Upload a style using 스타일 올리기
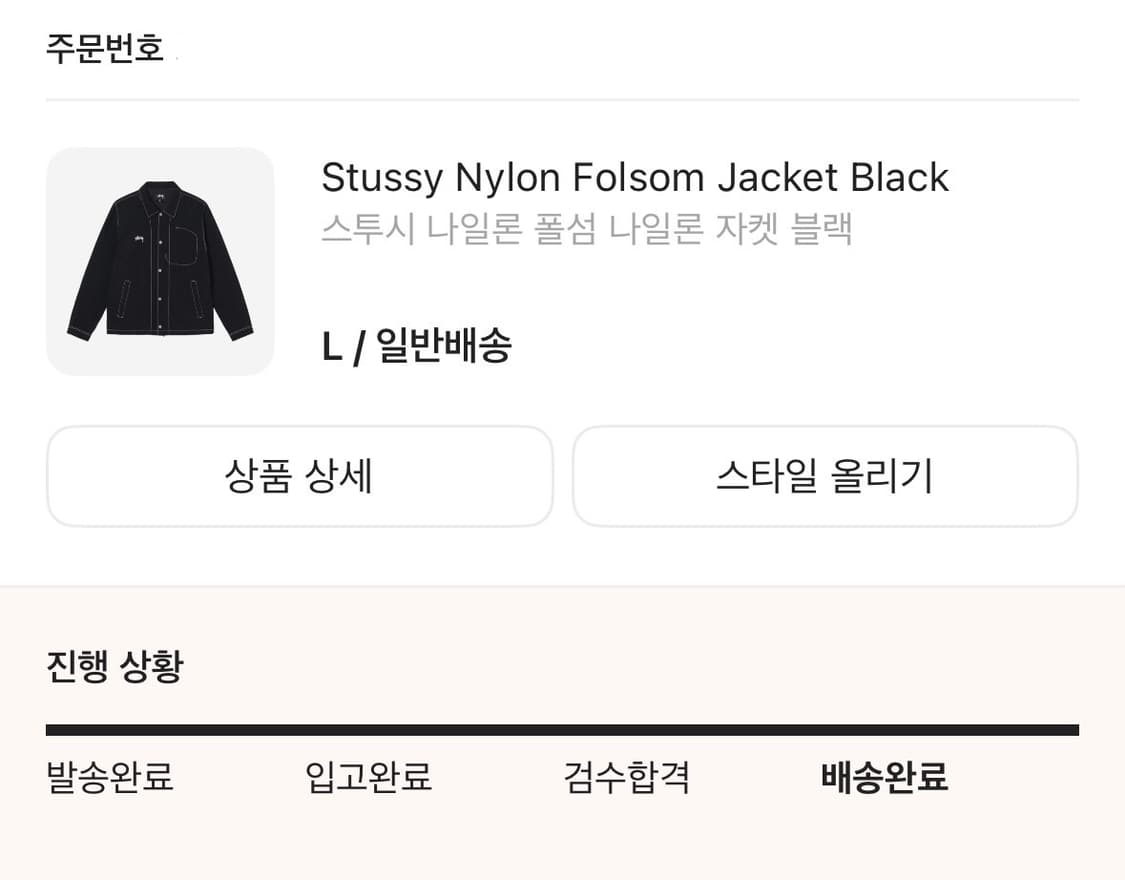 [826, 477]
